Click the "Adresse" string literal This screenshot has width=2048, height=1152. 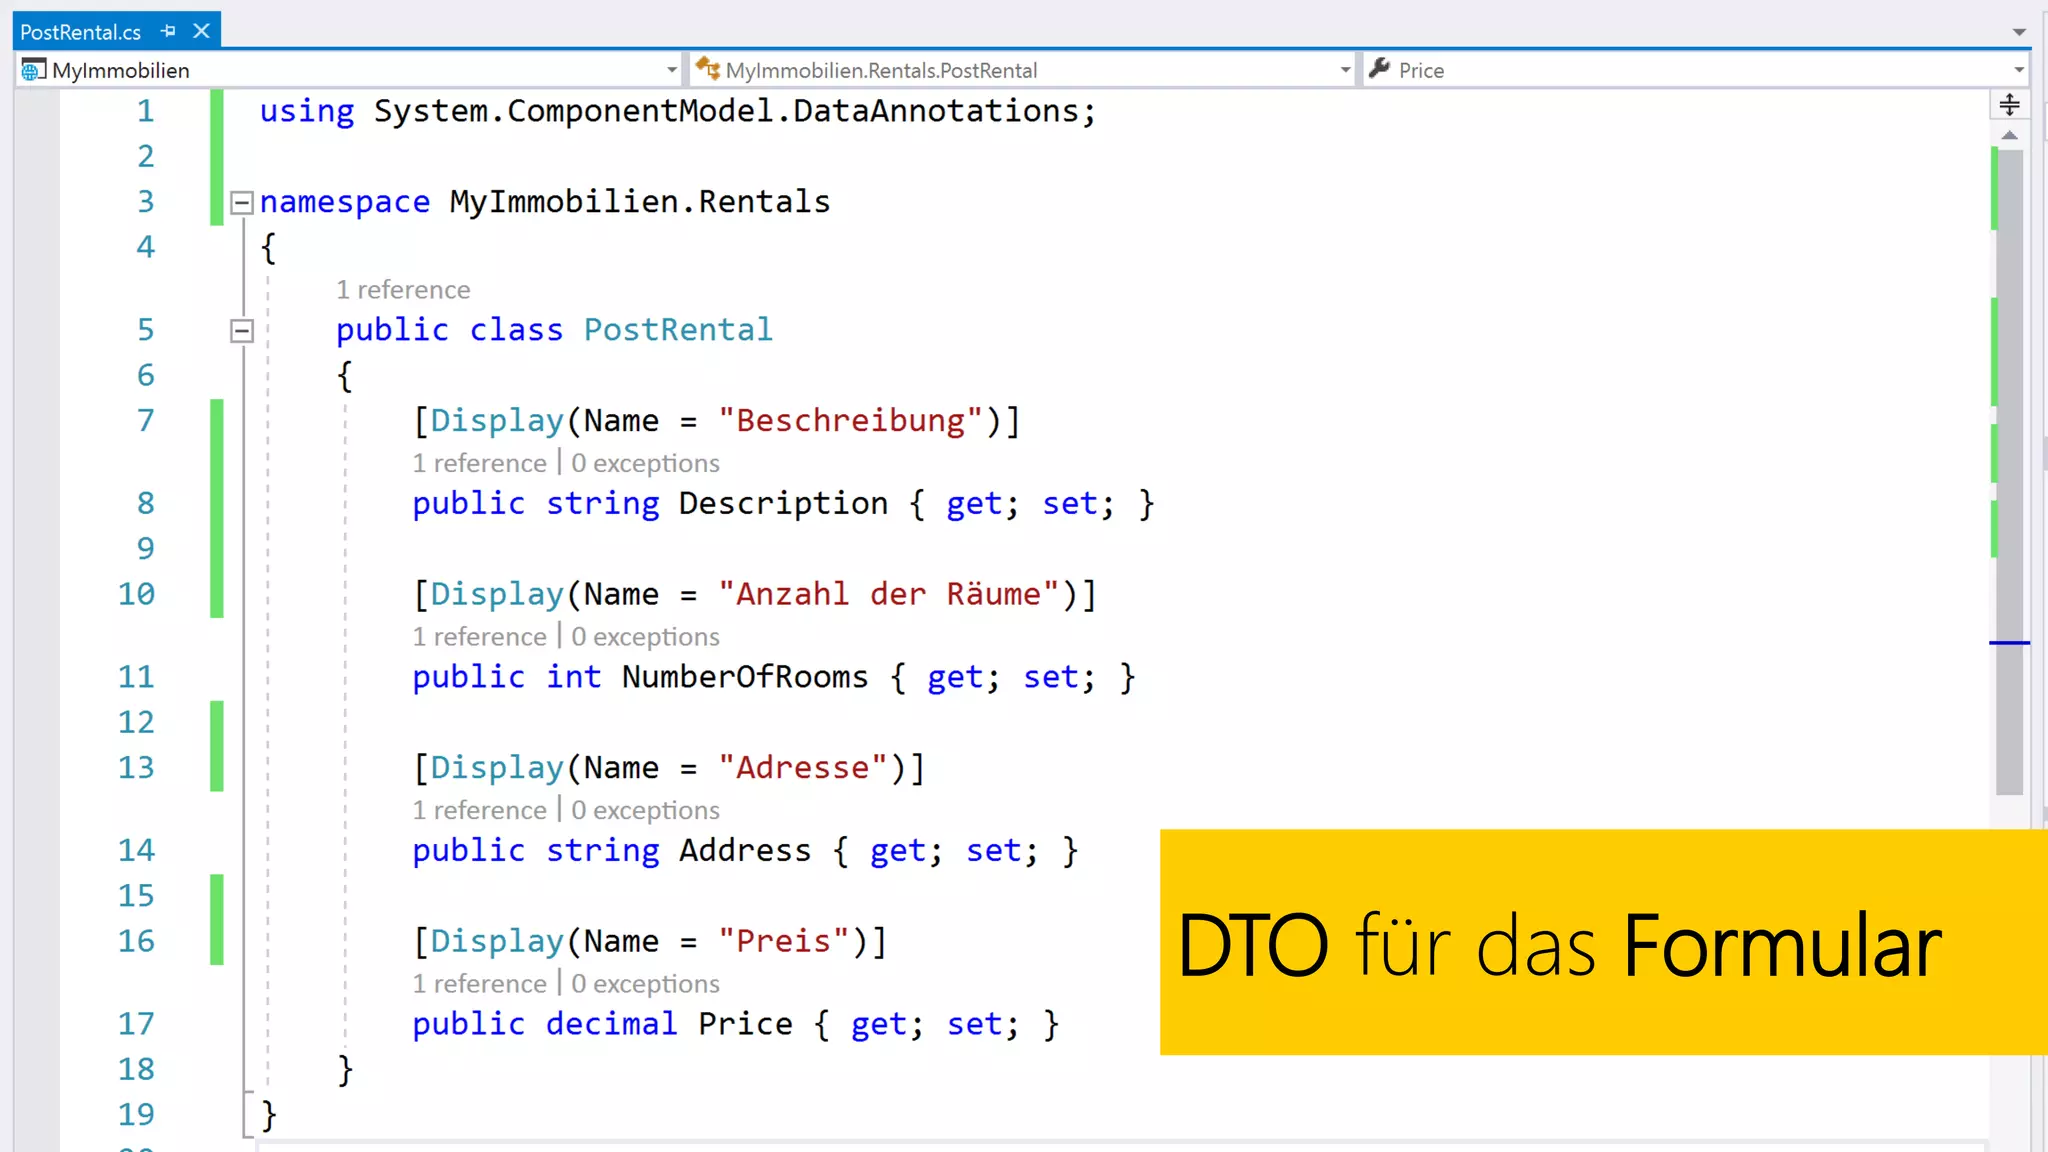803,768
